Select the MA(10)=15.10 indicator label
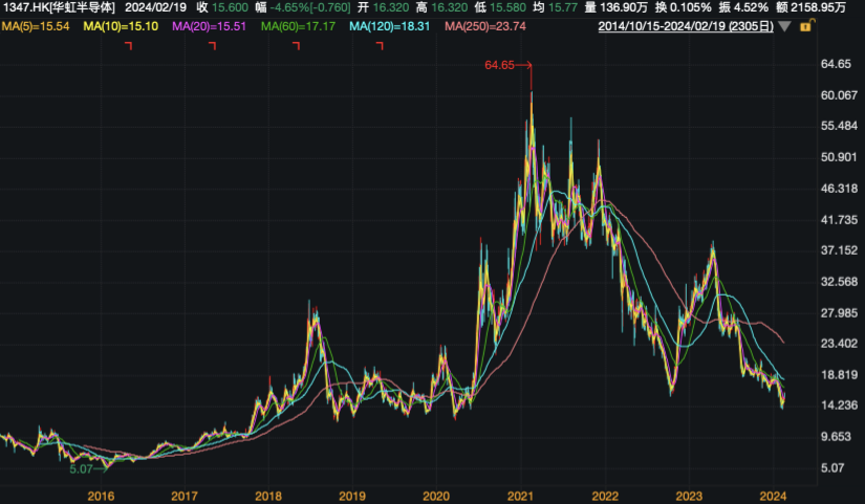866x504 pixels. tap(120, 26)
